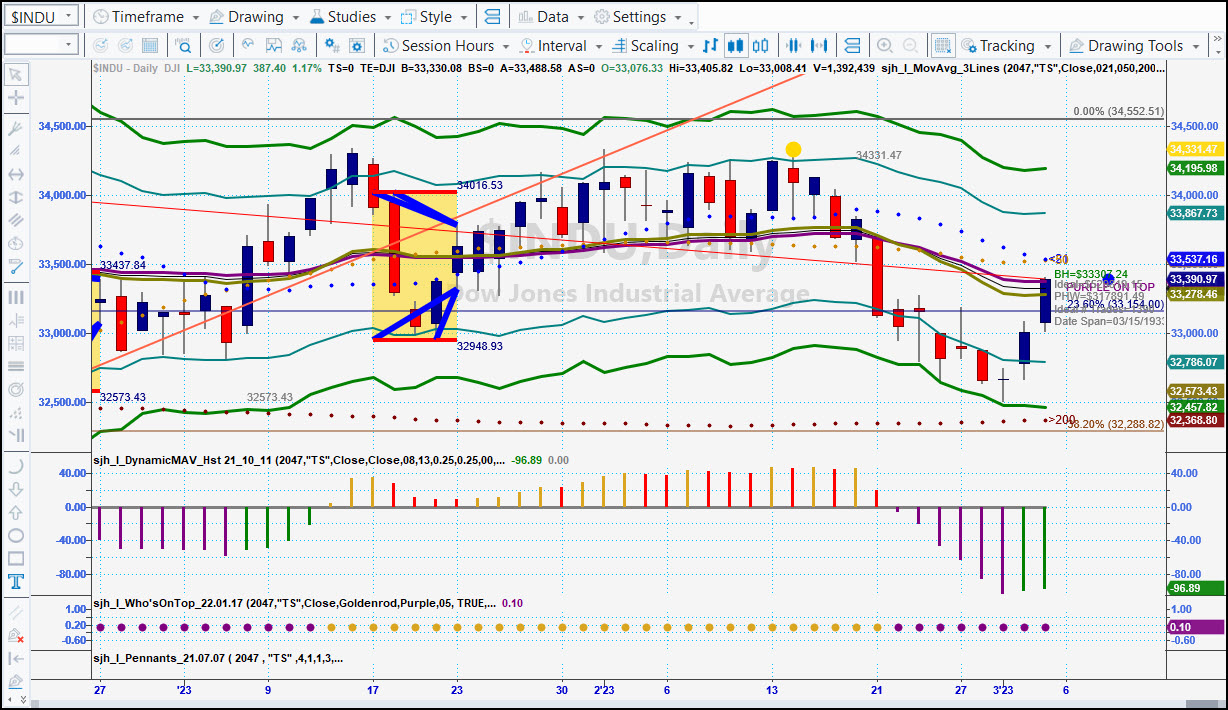Open the $INDU symbol combo box arrow

68,16
